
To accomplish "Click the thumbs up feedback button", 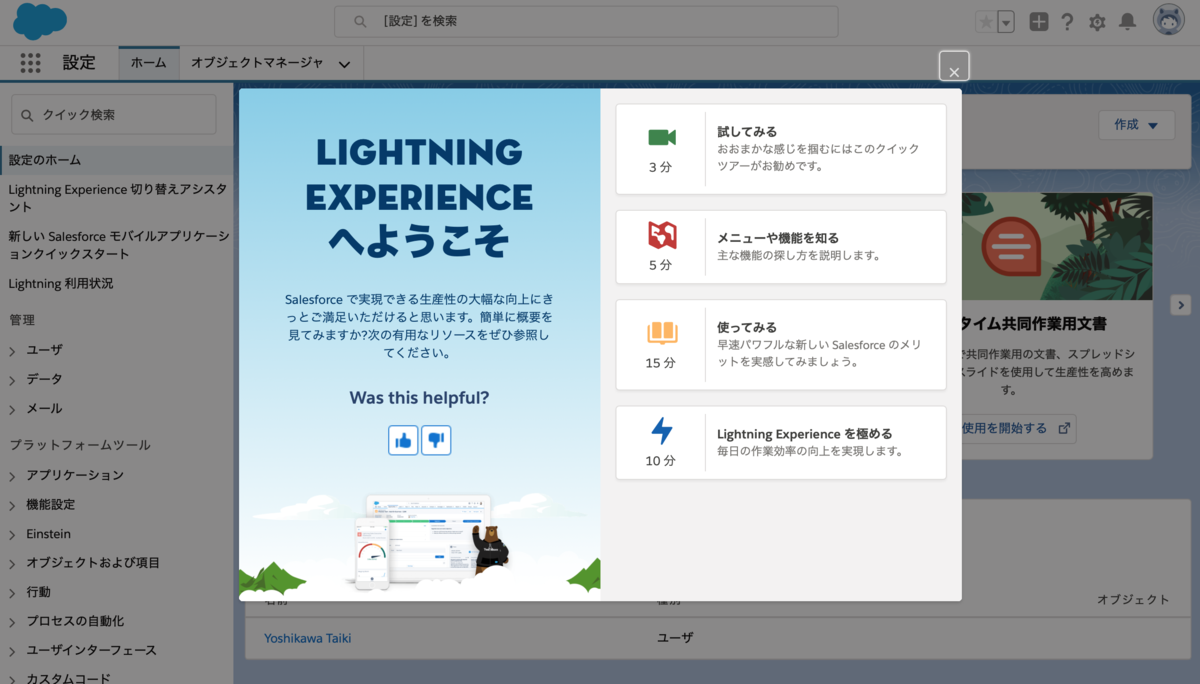I will pos(403,440).
